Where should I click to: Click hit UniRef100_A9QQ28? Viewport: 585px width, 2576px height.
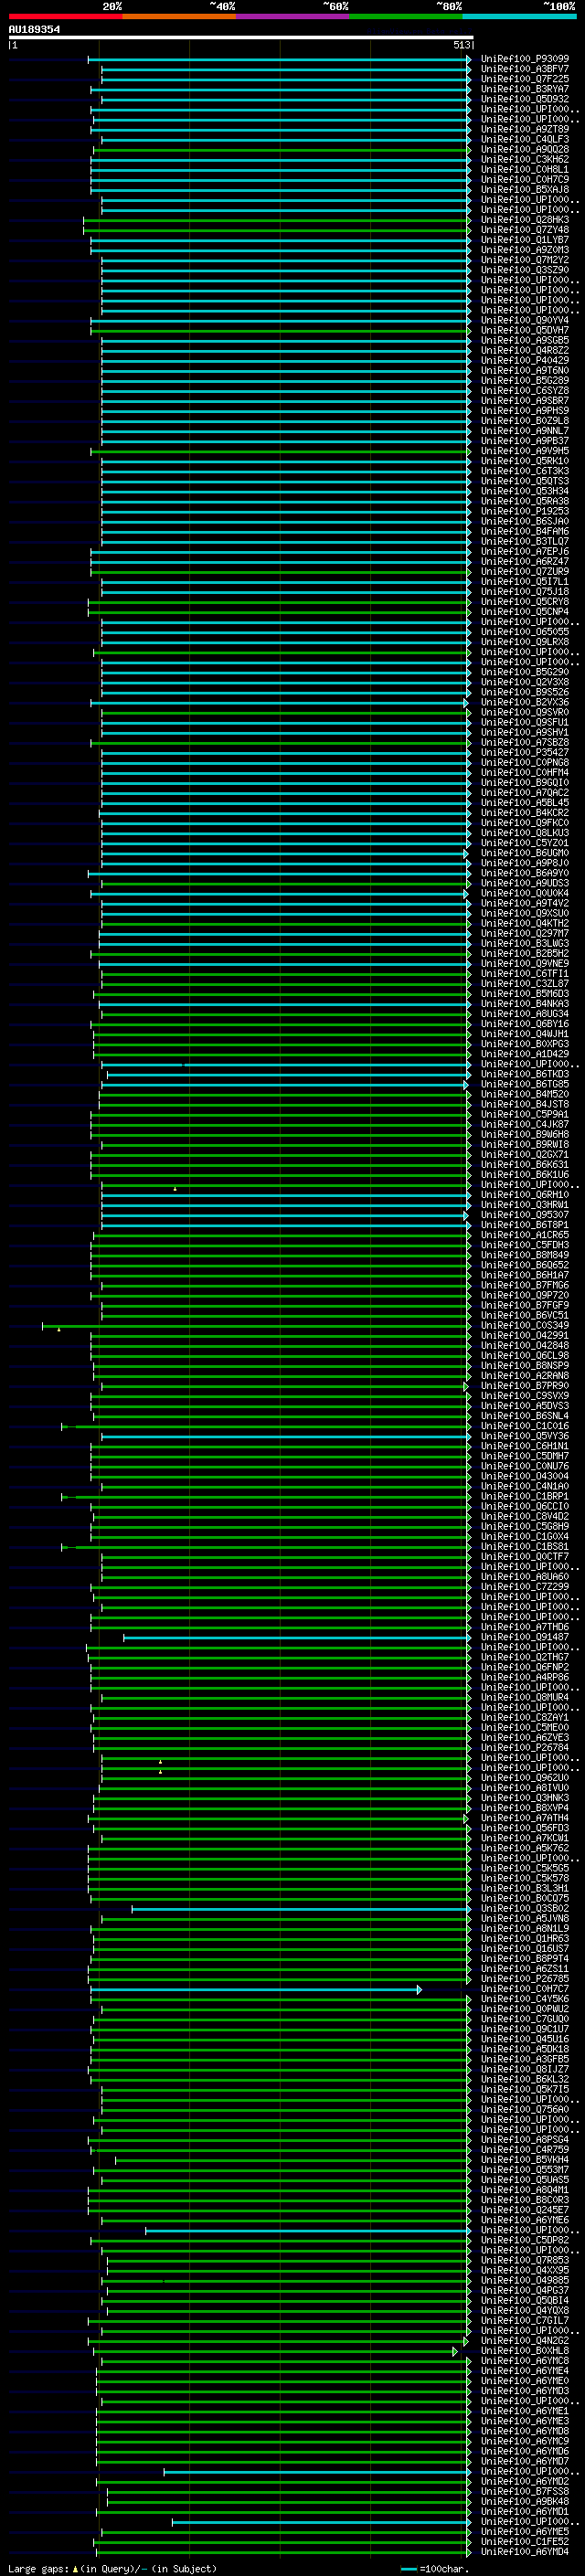click(525, 149)
